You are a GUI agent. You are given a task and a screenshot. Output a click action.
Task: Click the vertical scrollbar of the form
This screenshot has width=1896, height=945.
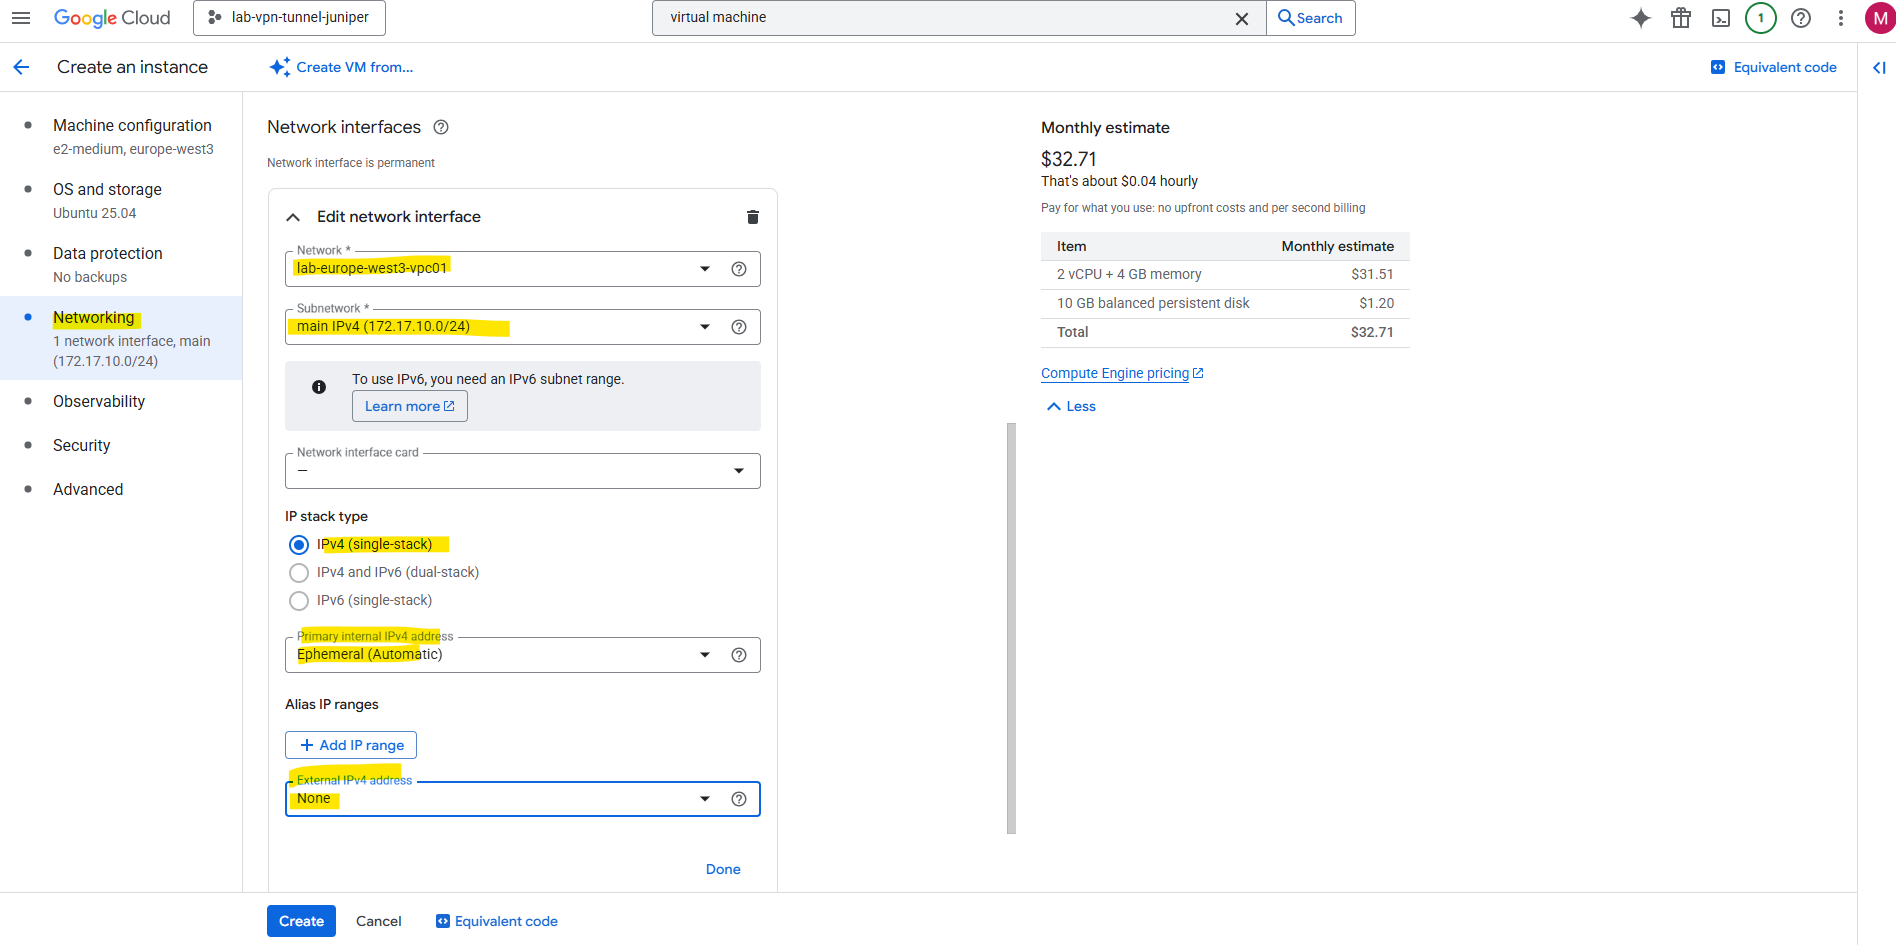point(1011,628)
